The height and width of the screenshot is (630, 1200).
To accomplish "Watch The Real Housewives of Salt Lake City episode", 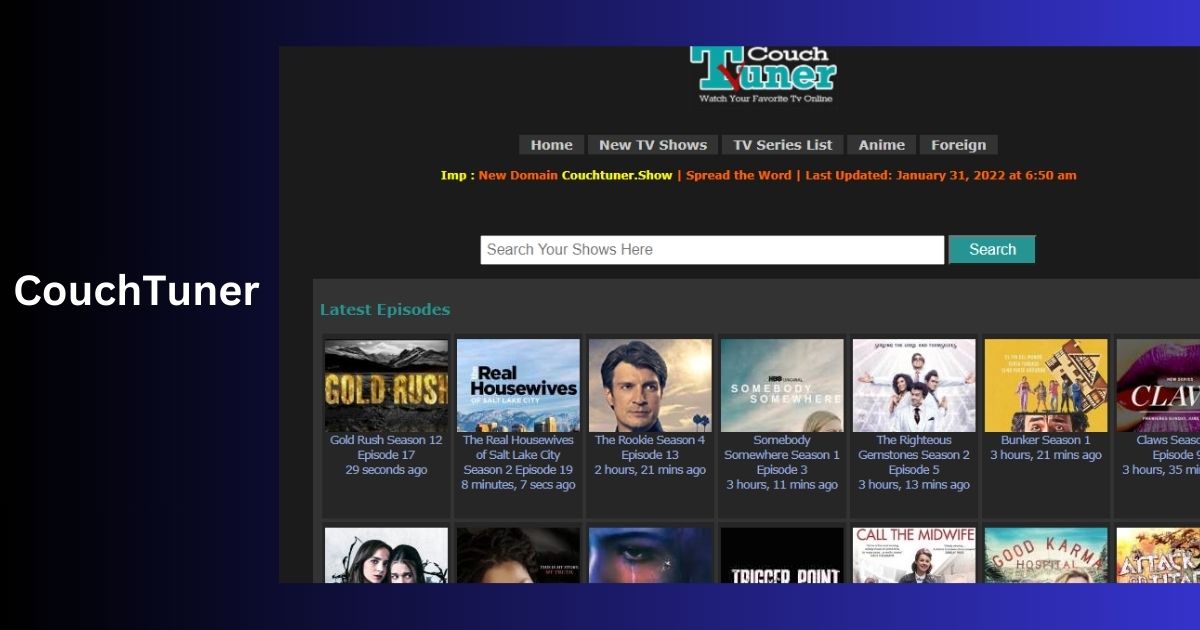I will [517, 461].
